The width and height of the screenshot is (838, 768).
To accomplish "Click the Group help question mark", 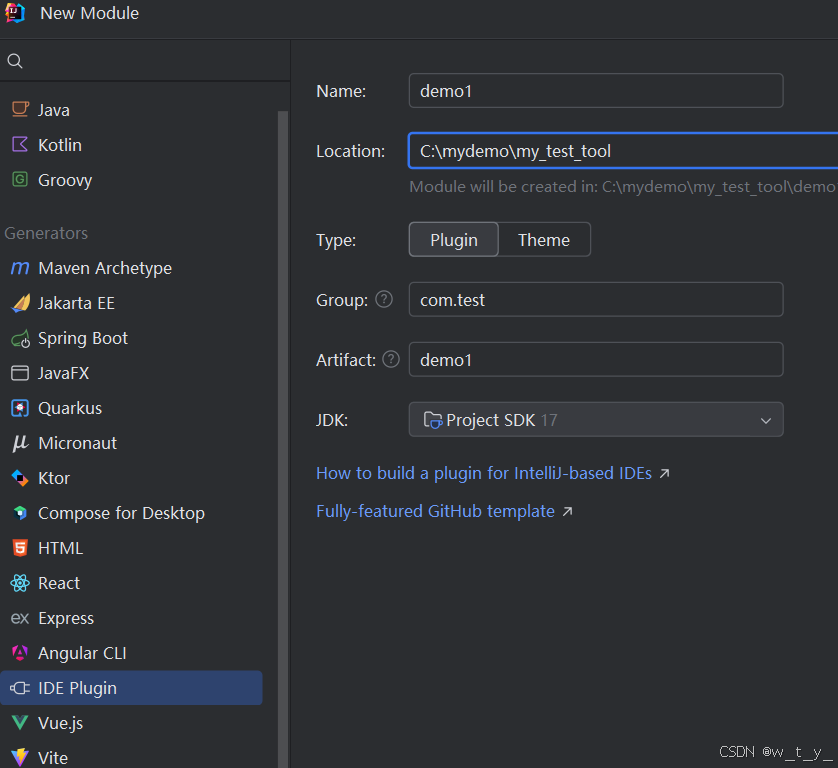I will tap(384, 299).
